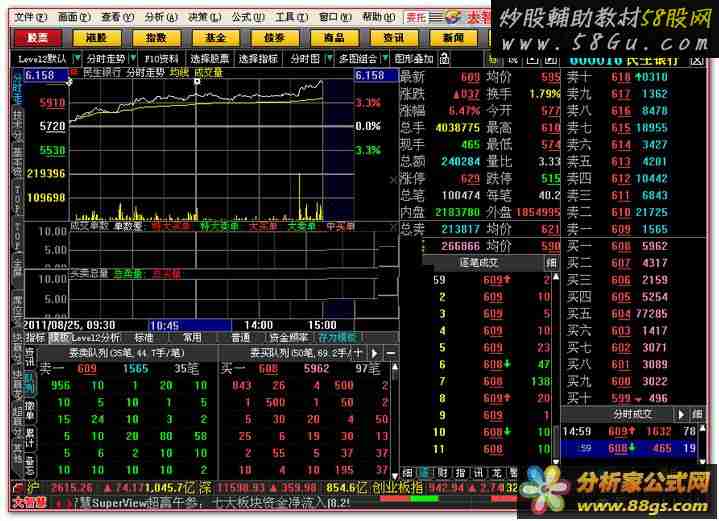
Task: Select the 讯 tab at bottom of quote panel
Action: (479, 473)
